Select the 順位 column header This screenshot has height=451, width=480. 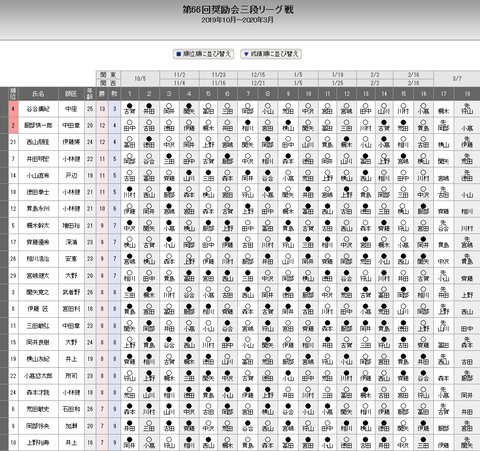click(13, 94)
